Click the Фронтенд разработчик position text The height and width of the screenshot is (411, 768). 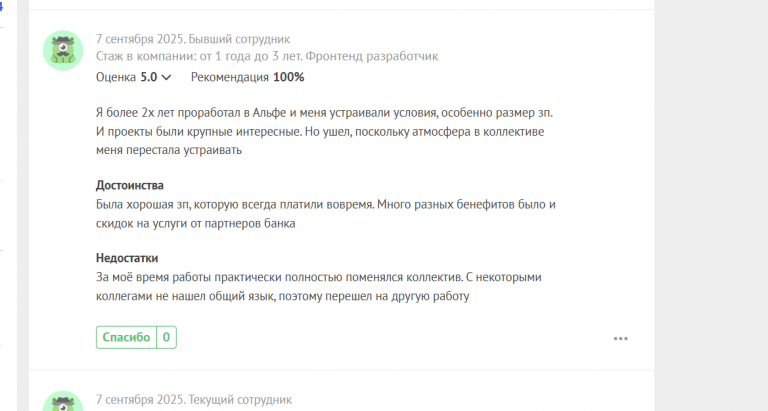point(372,56)
